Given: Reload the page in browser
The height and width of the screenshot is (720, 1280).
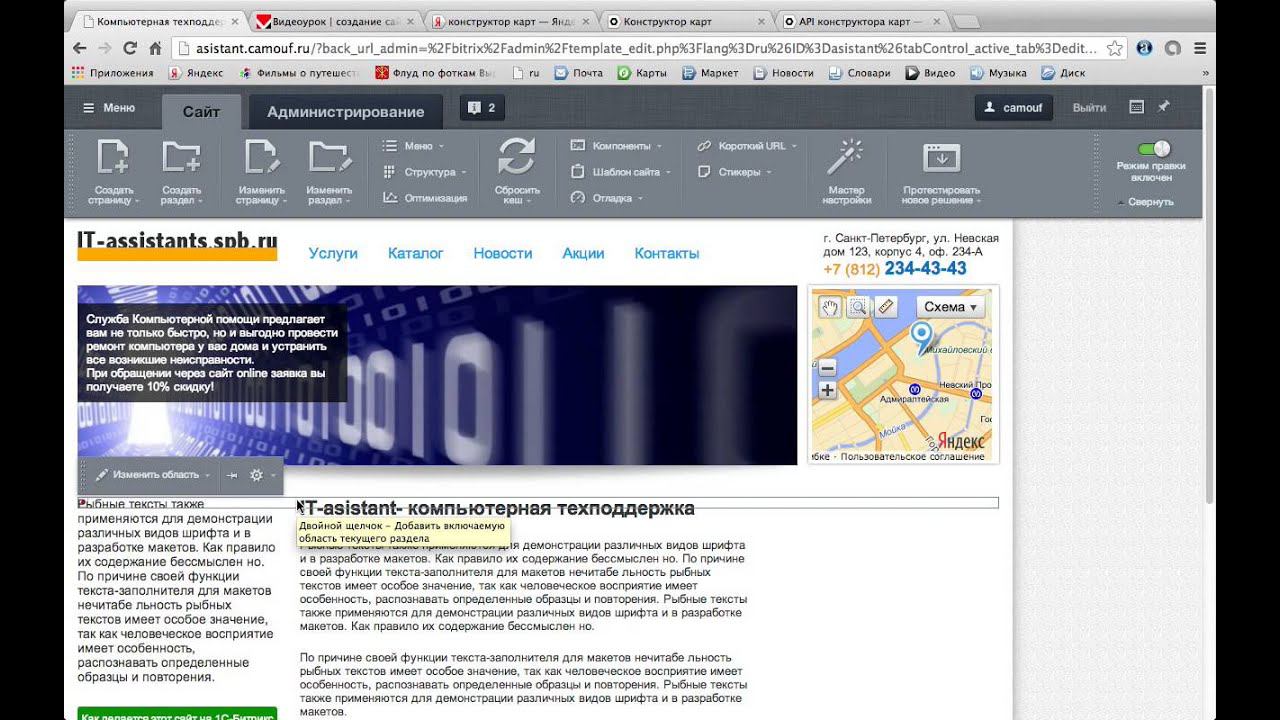Looking at the screenshot, I should (130, 48).
